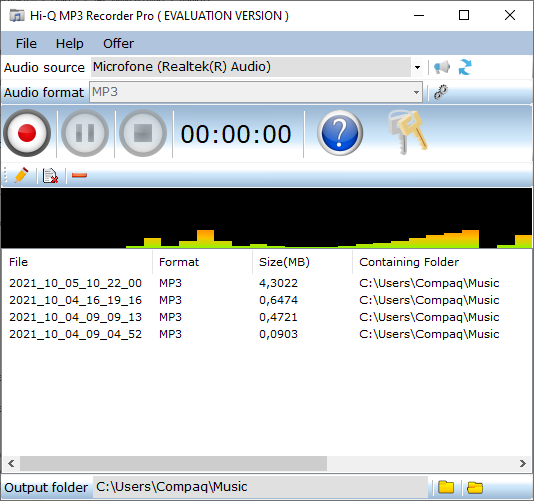Open output folder with open-folder icon

475,487
